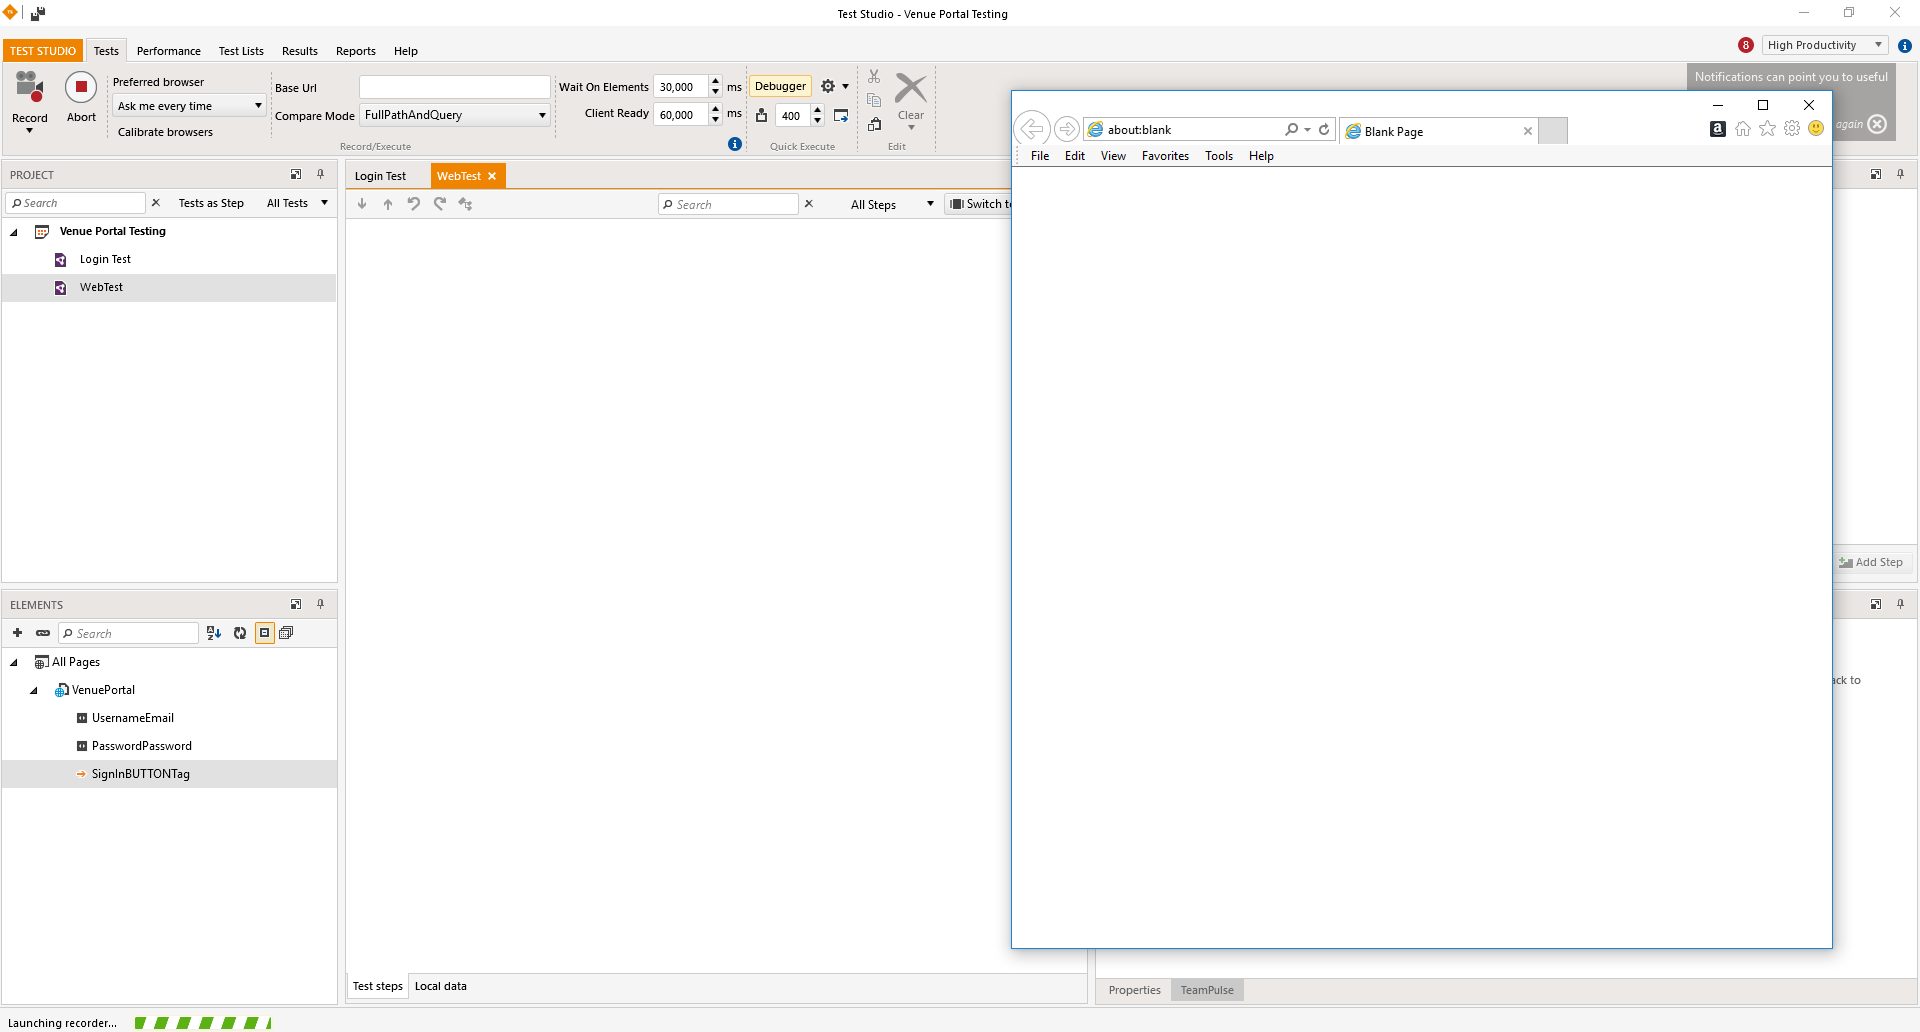Open the Compare Mode dropdown

455,115
